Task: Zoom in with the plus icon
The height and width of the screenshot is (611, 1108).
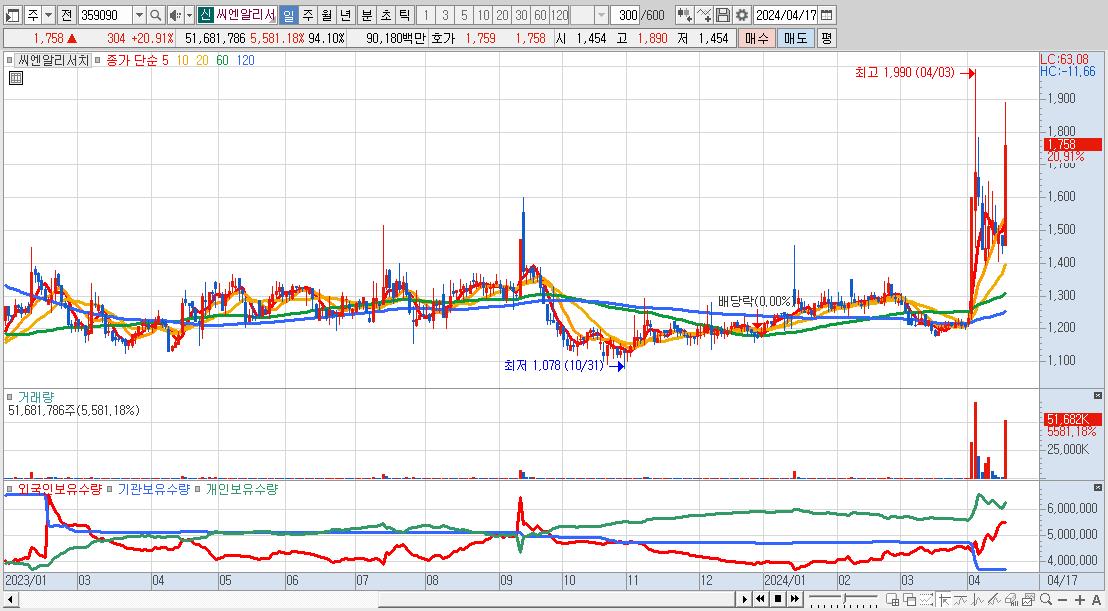Action: coord(1080,600)
